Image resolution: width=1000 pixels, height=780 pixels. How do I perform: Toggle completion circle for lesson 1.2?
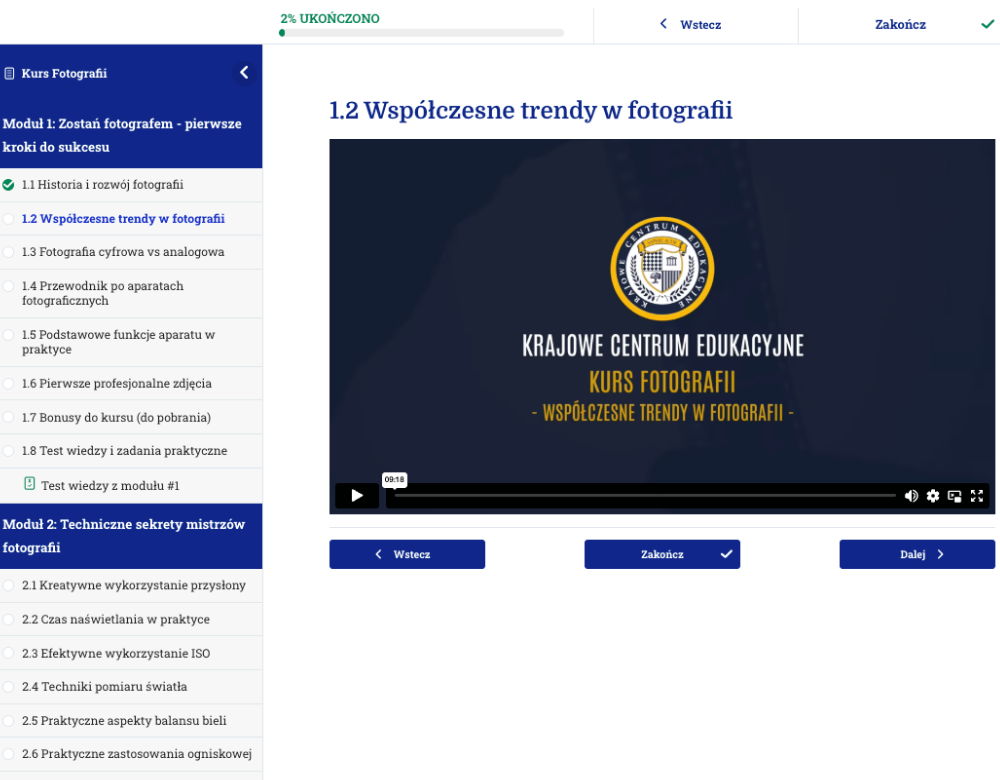(x=8, y=219)
